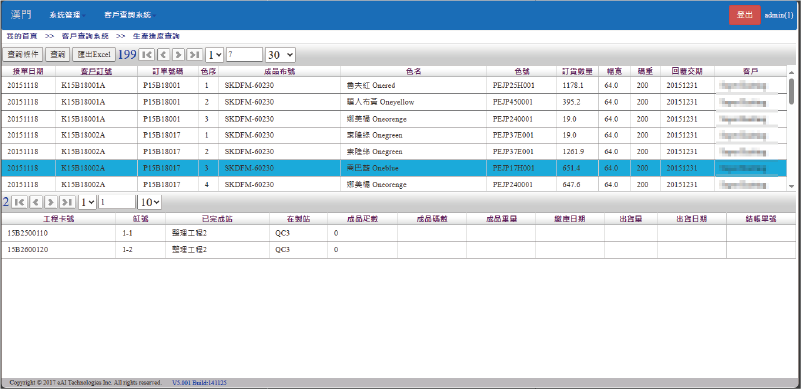This screenshot has width=801, height=389.
Task: Click the V5.001 Build version text in footer
Action: [200, 382]
